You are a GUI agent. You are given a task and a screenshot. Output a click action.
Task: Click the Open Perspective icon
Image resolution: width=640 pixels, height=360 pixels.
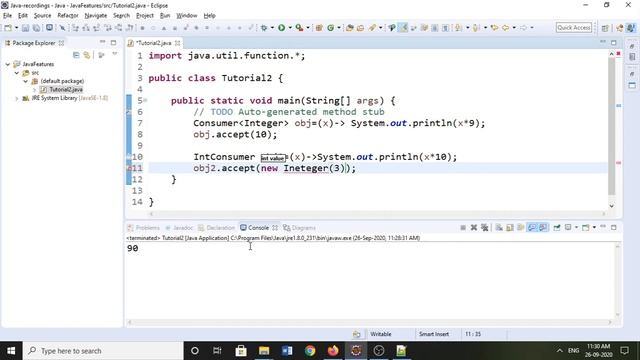605,28
